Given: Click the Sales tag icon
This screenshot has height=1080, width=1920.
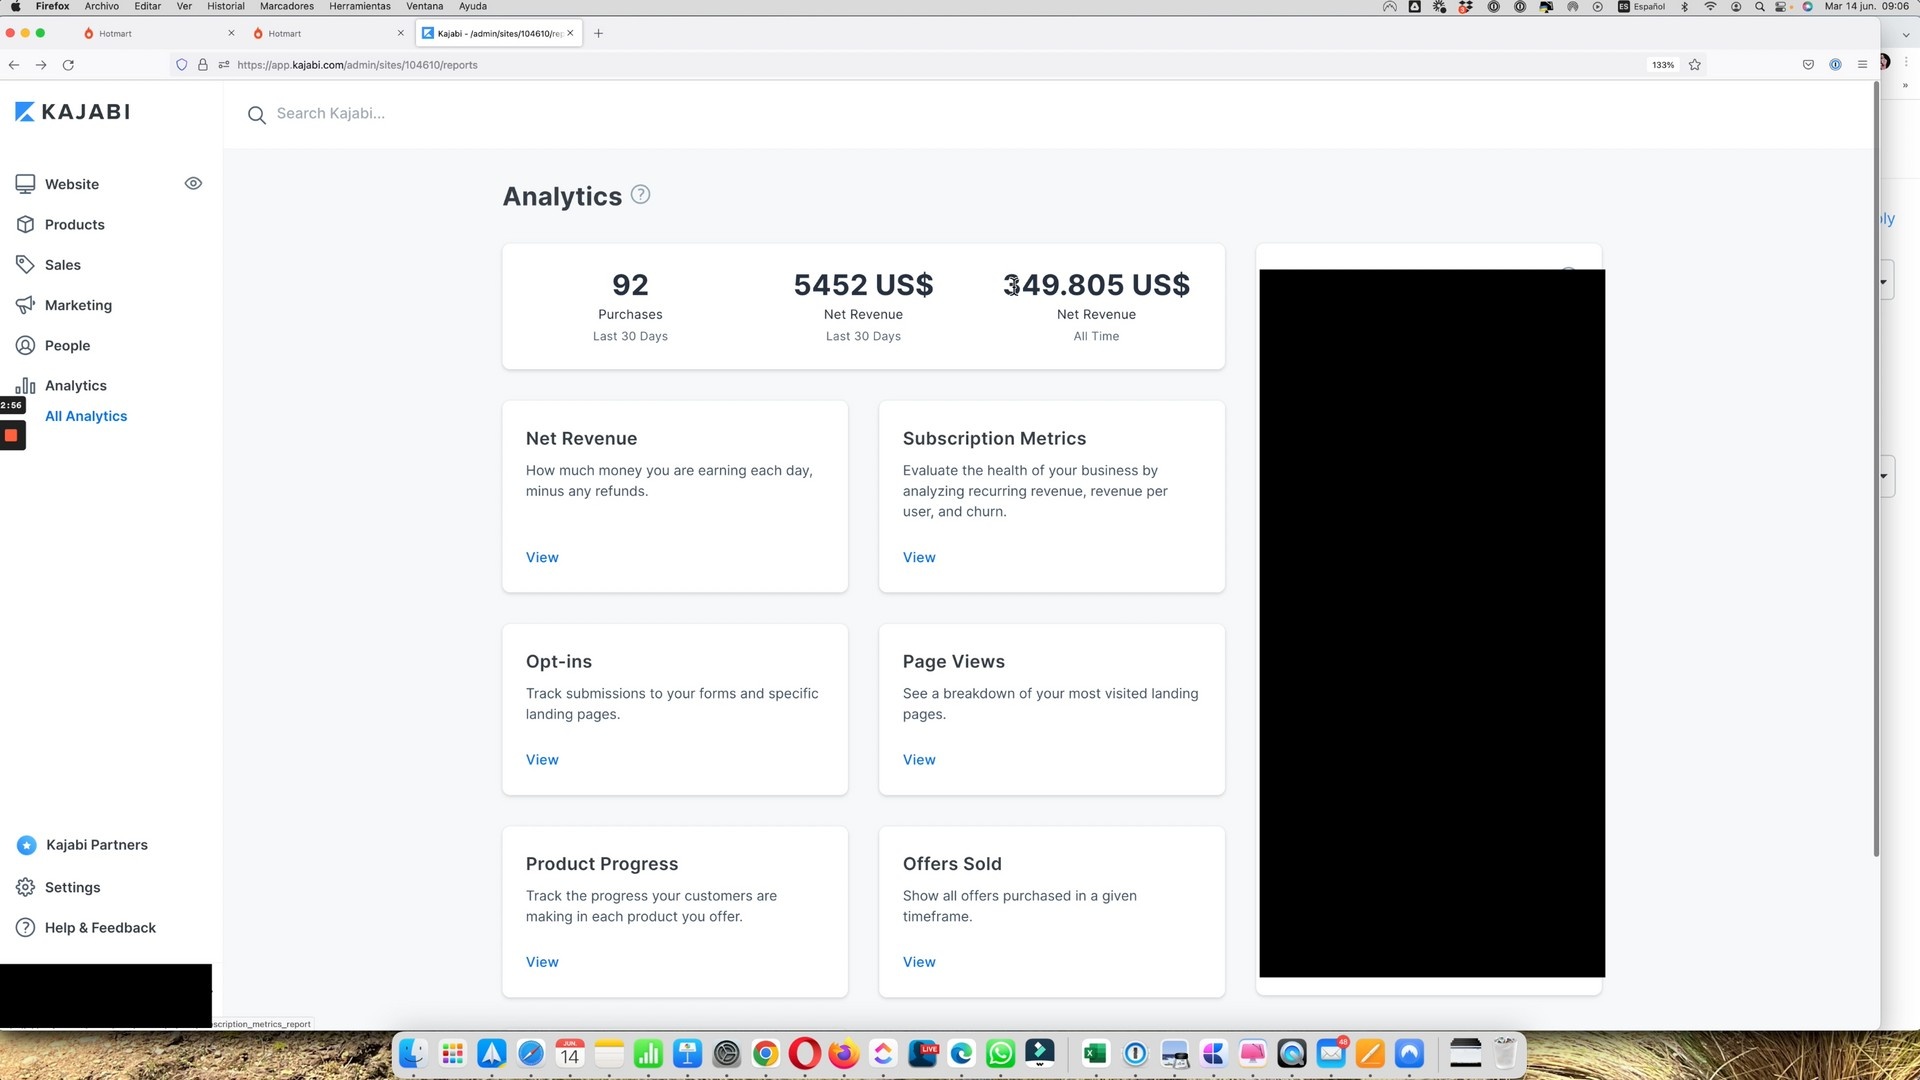Looking at the screenshot, I should tap(25, 265).
